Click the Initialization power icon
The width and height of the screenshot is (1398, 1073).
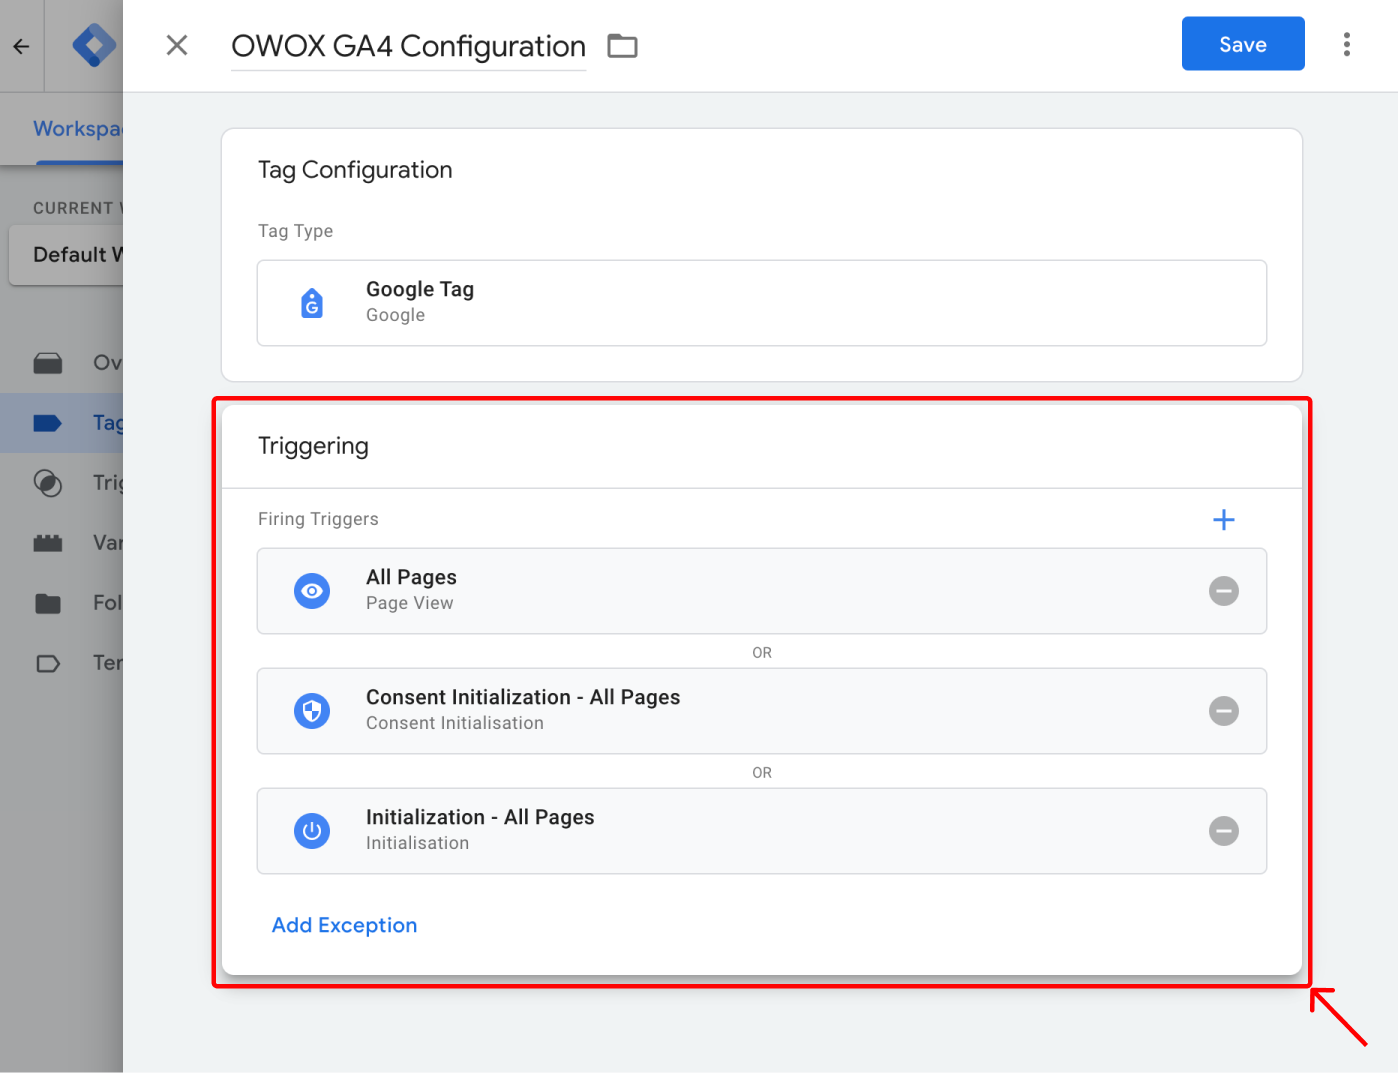pyautogui.click(x=312, y=831)
